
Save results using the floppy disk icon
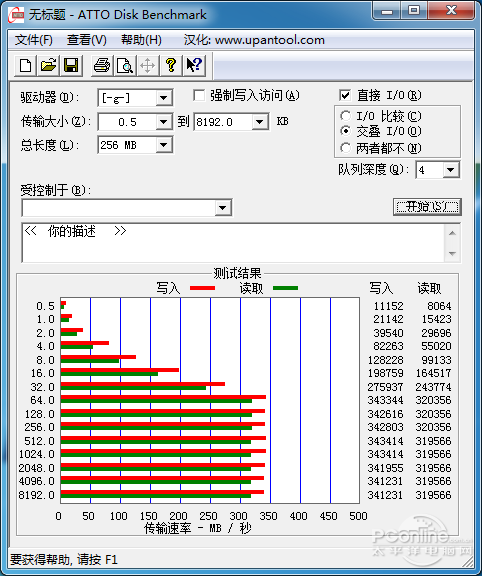pos(71,66)
